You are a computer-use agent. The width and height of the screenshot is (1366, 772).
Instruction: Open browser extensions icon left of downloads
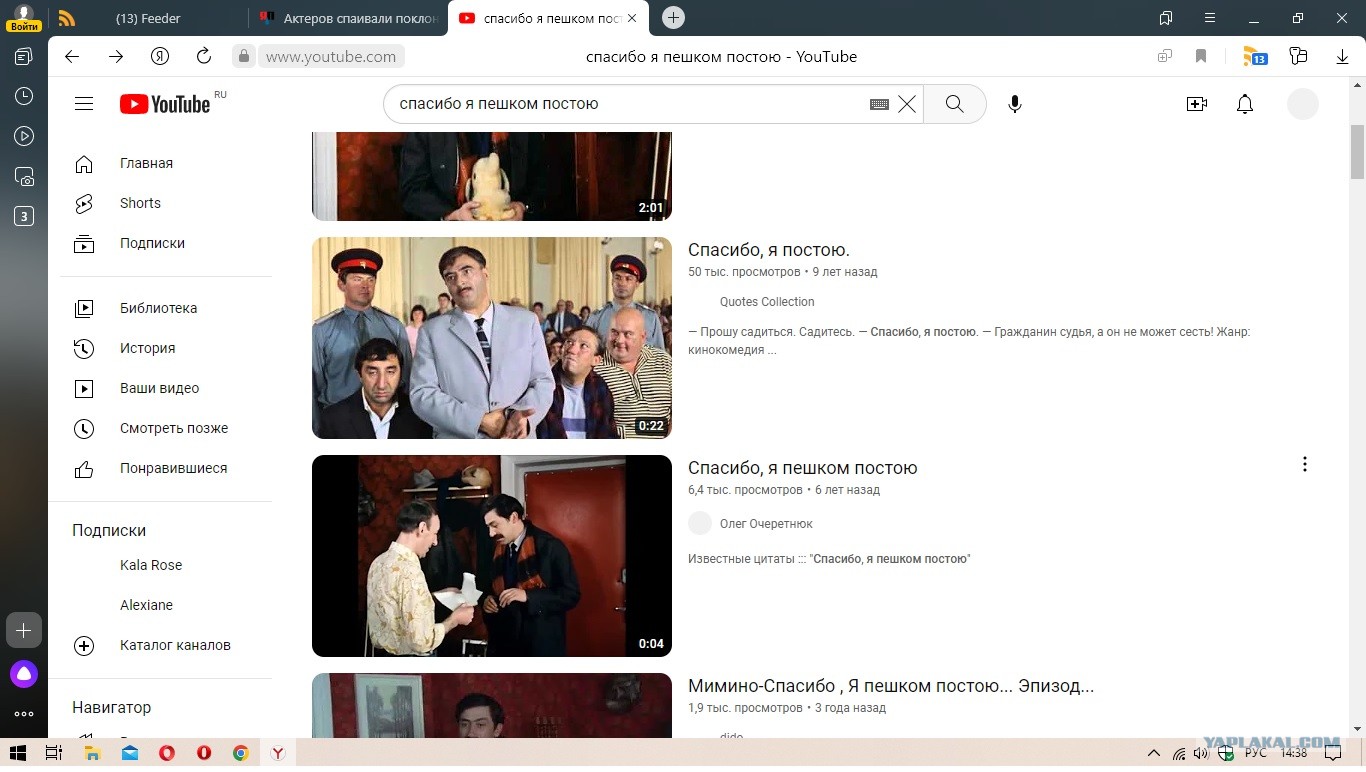(x=1299, y=57)
